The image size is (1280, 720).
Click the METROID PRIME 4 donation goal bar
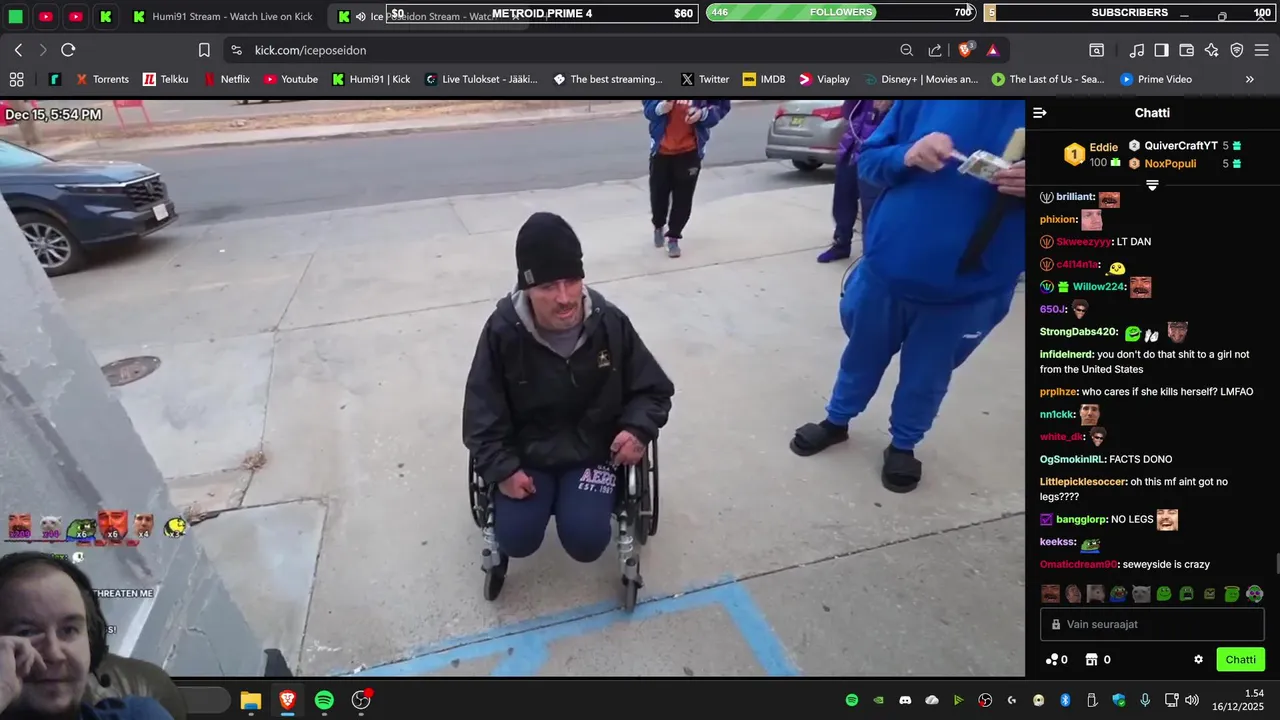pyautogui.click(x=542, y=13)
